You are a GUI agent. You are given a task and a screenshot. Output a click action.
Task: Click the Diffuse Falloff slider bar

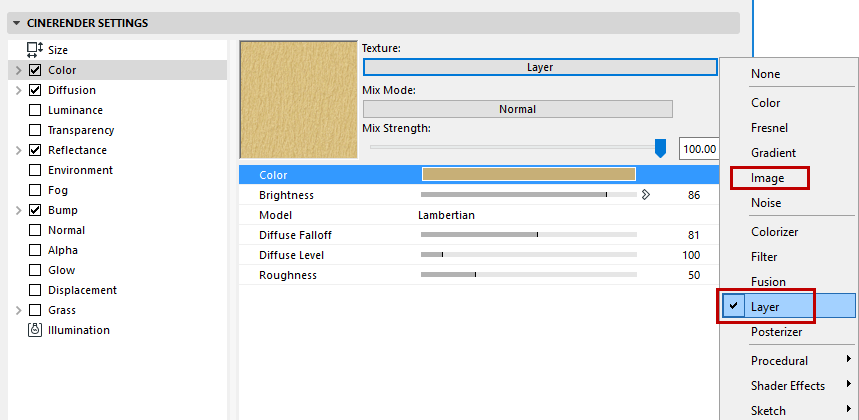[x=529, y=234]
